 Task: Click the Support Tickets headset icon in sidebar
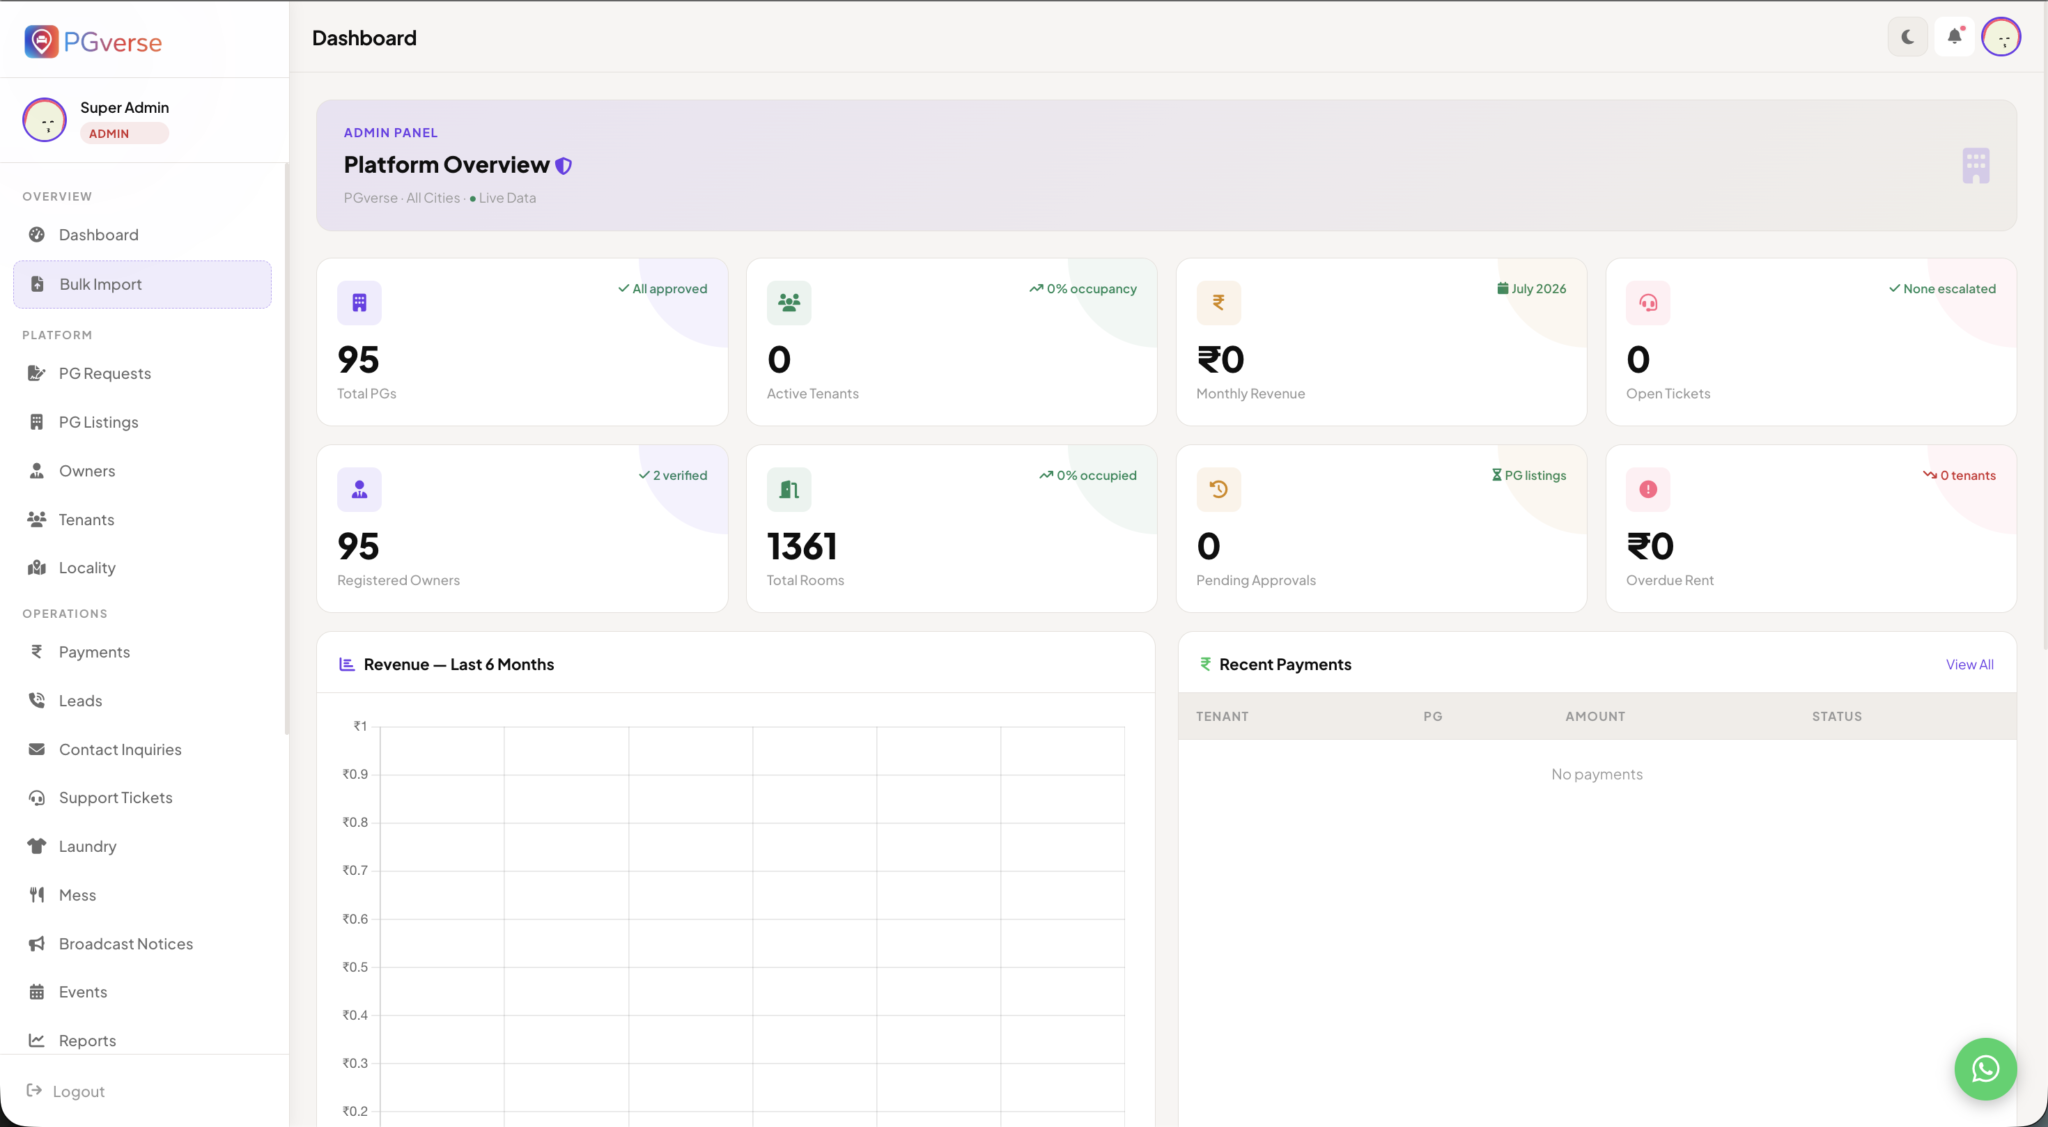[37, 797]
